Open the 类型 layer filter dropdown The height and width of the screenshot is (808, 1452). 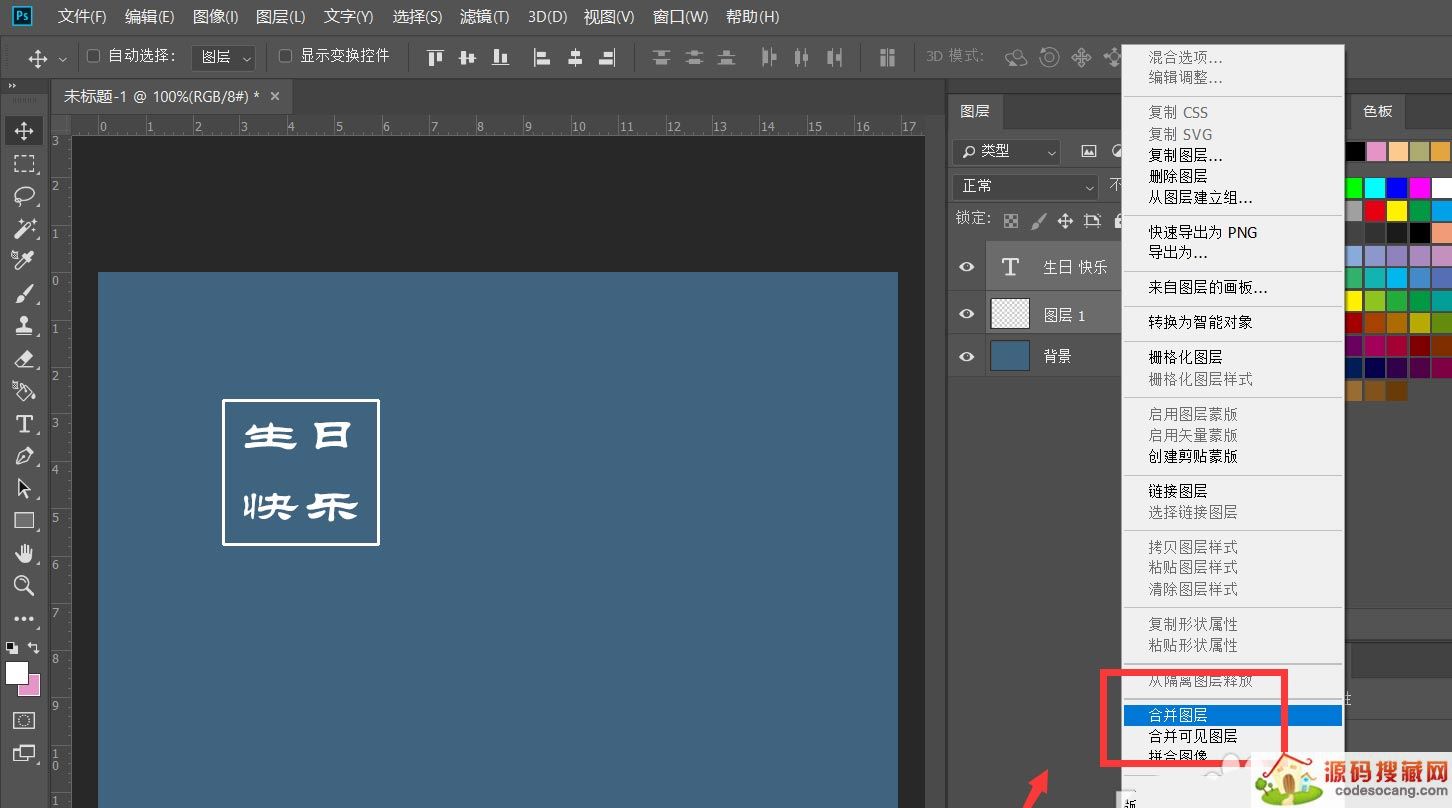[1006, 151]
